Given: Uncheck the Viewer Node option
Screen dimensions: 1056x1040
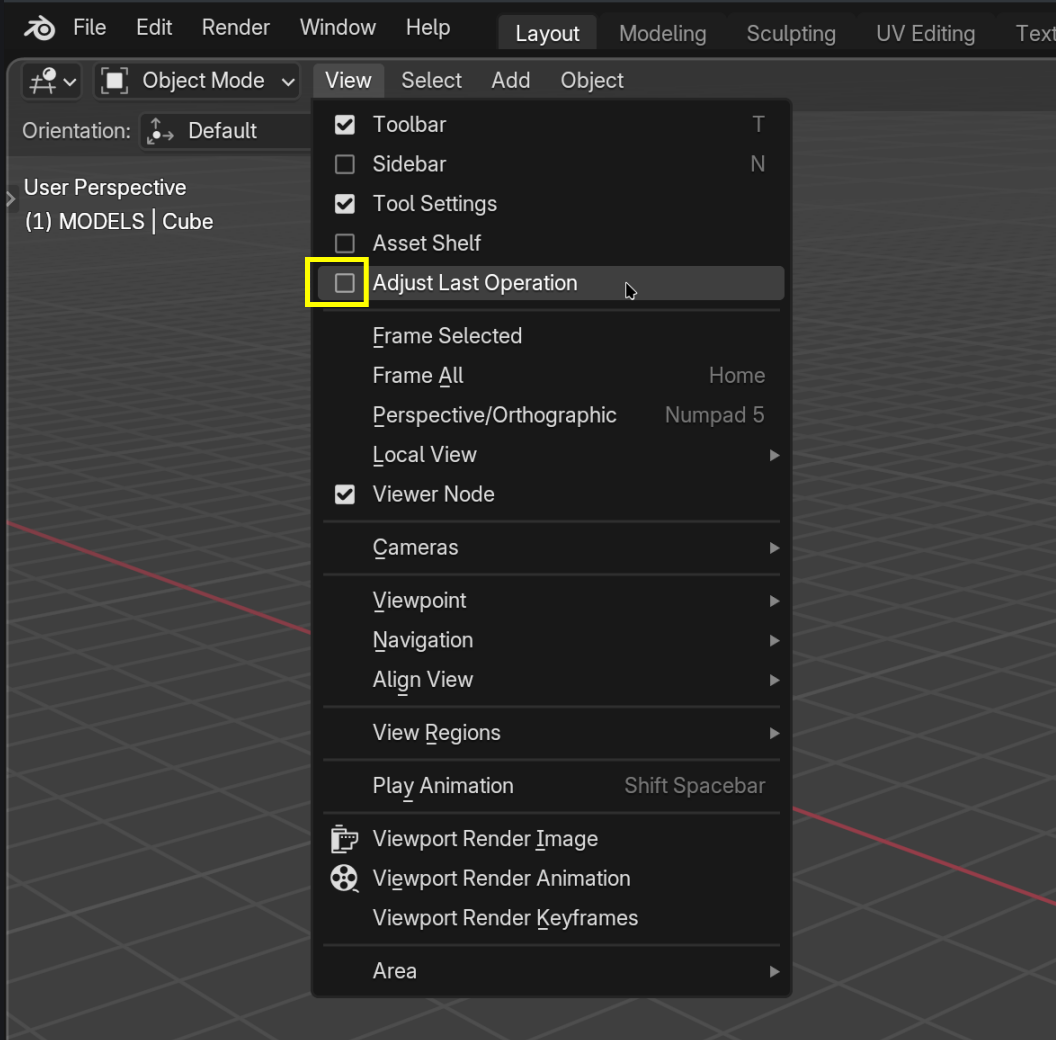Looking at the screenshot, I should tap(345, 494).
